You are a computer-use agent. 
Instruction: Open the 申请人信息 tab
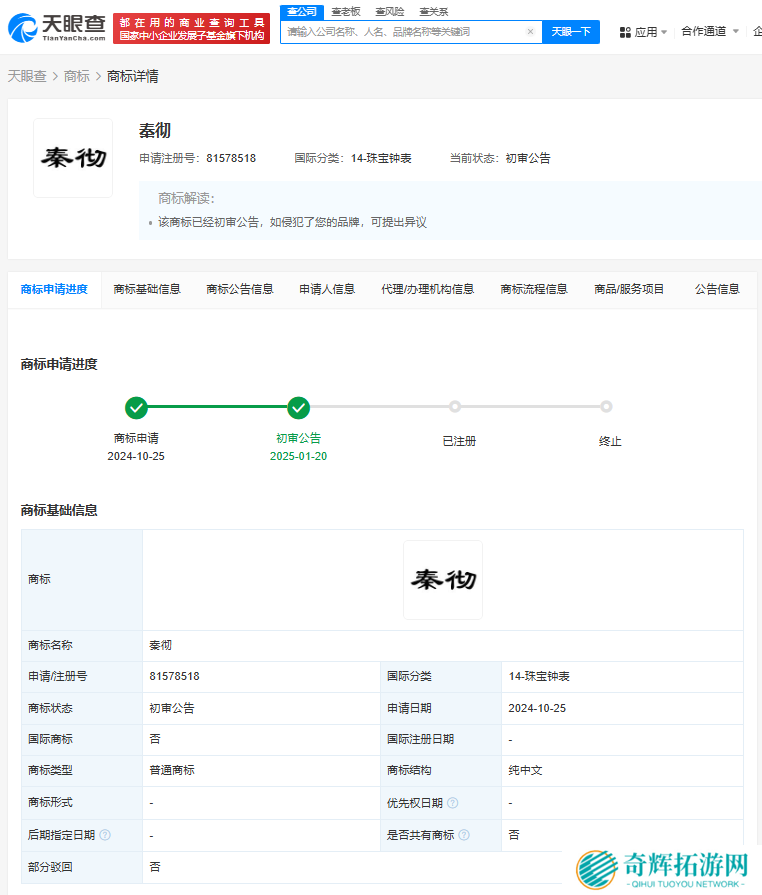(327, 289)
